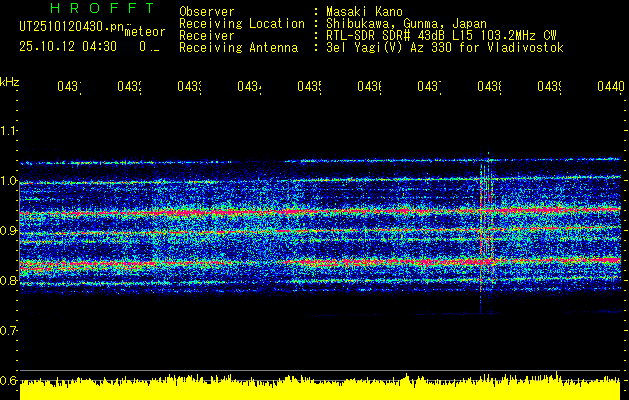Viewport: 629px width, 400px height.
Task: Click the green HROFFT title text
Action: click(x=102, y=8)
